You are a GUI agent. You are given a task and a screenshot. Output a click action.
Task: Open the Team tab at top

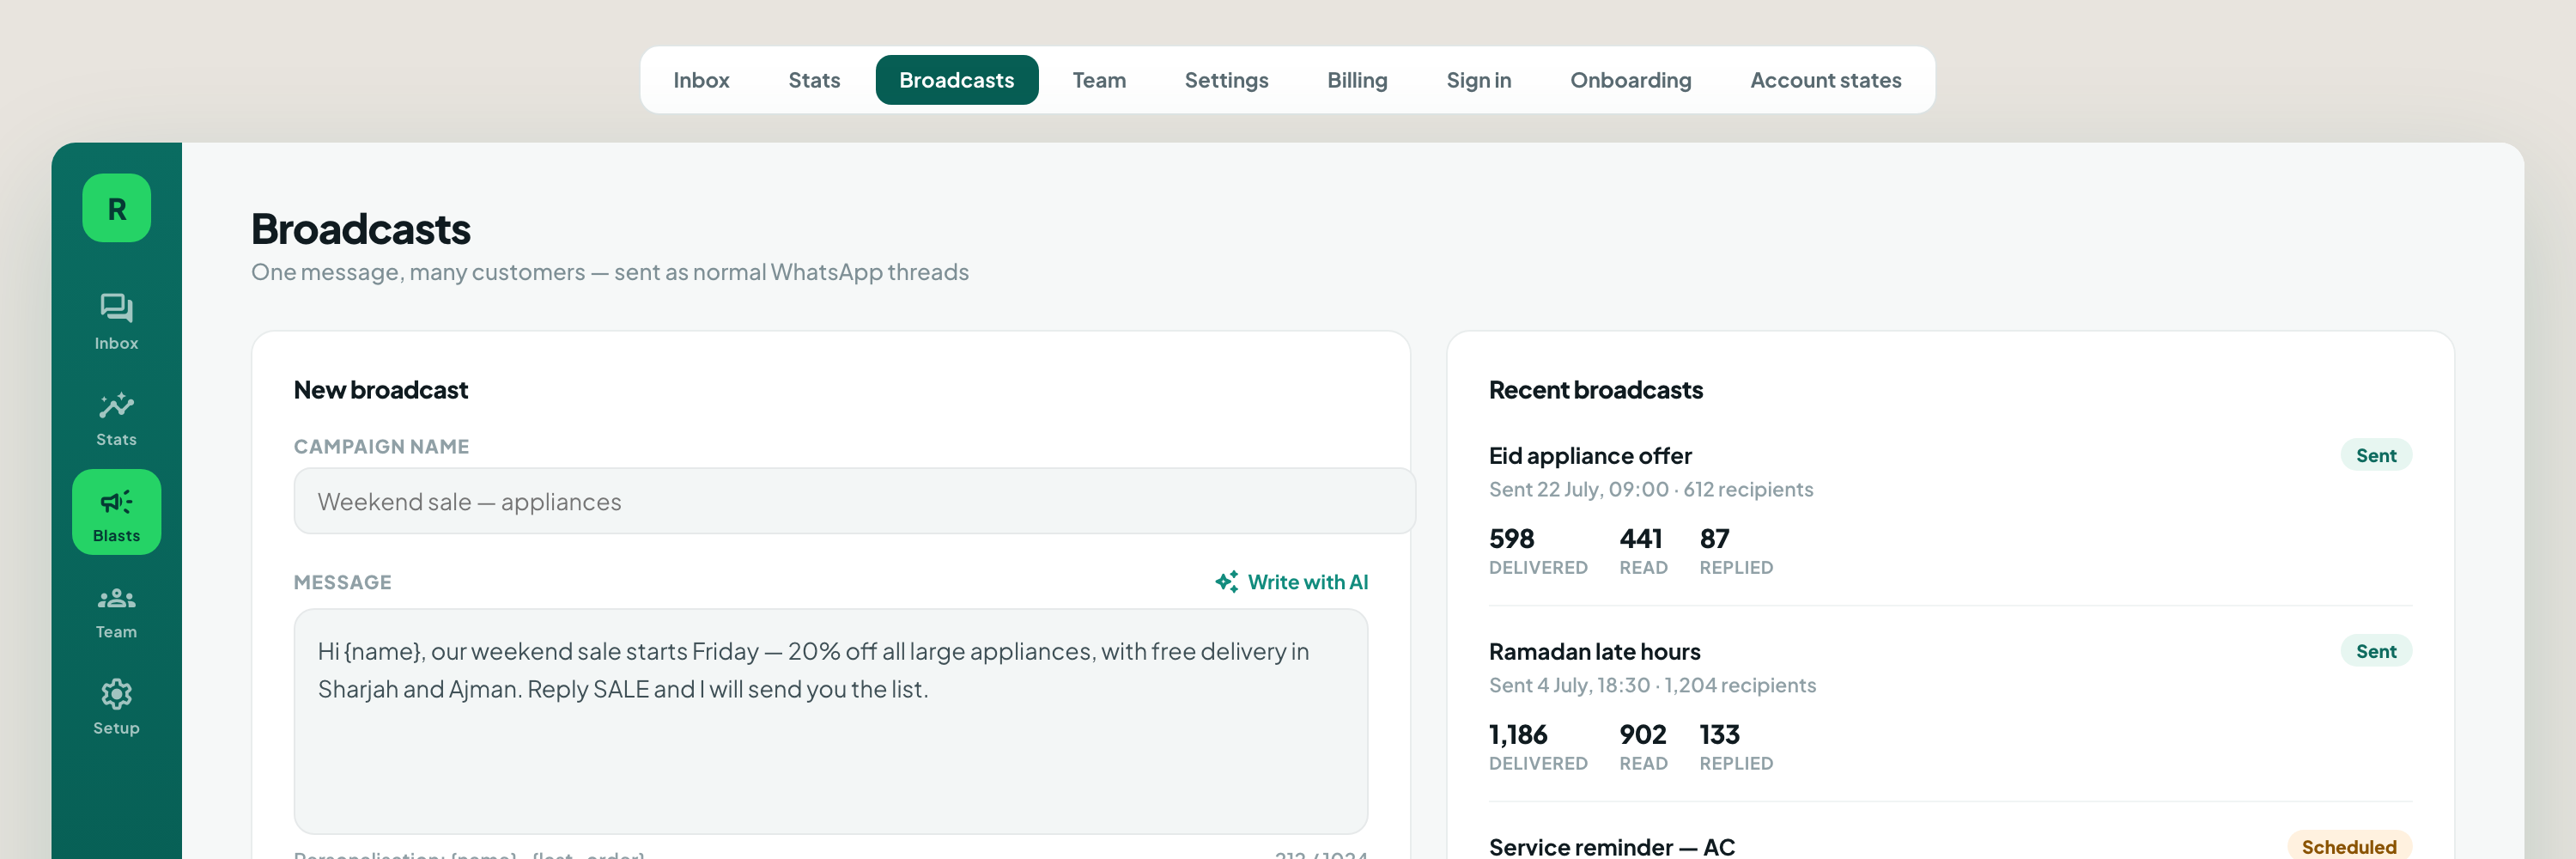tap(1099, 80)
